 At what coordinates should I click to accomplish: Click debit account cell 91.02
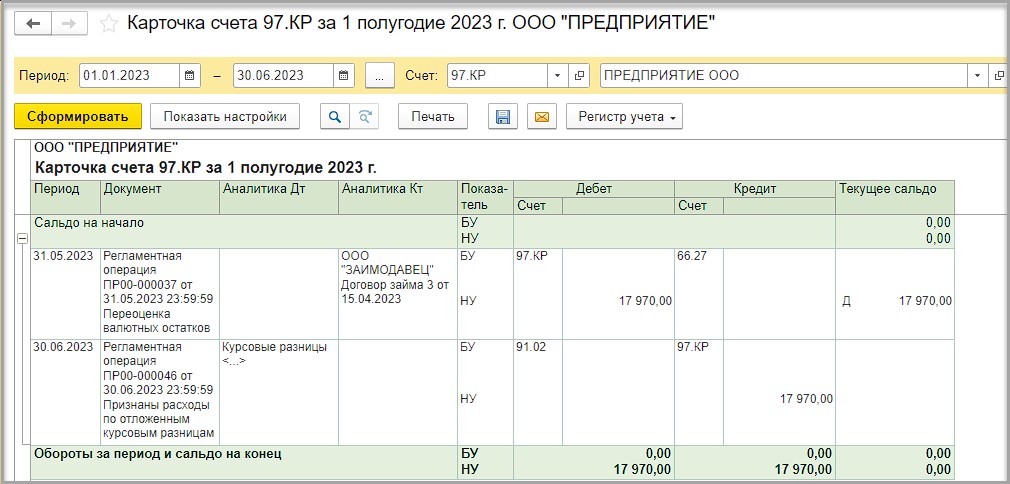tap(538, 392)
